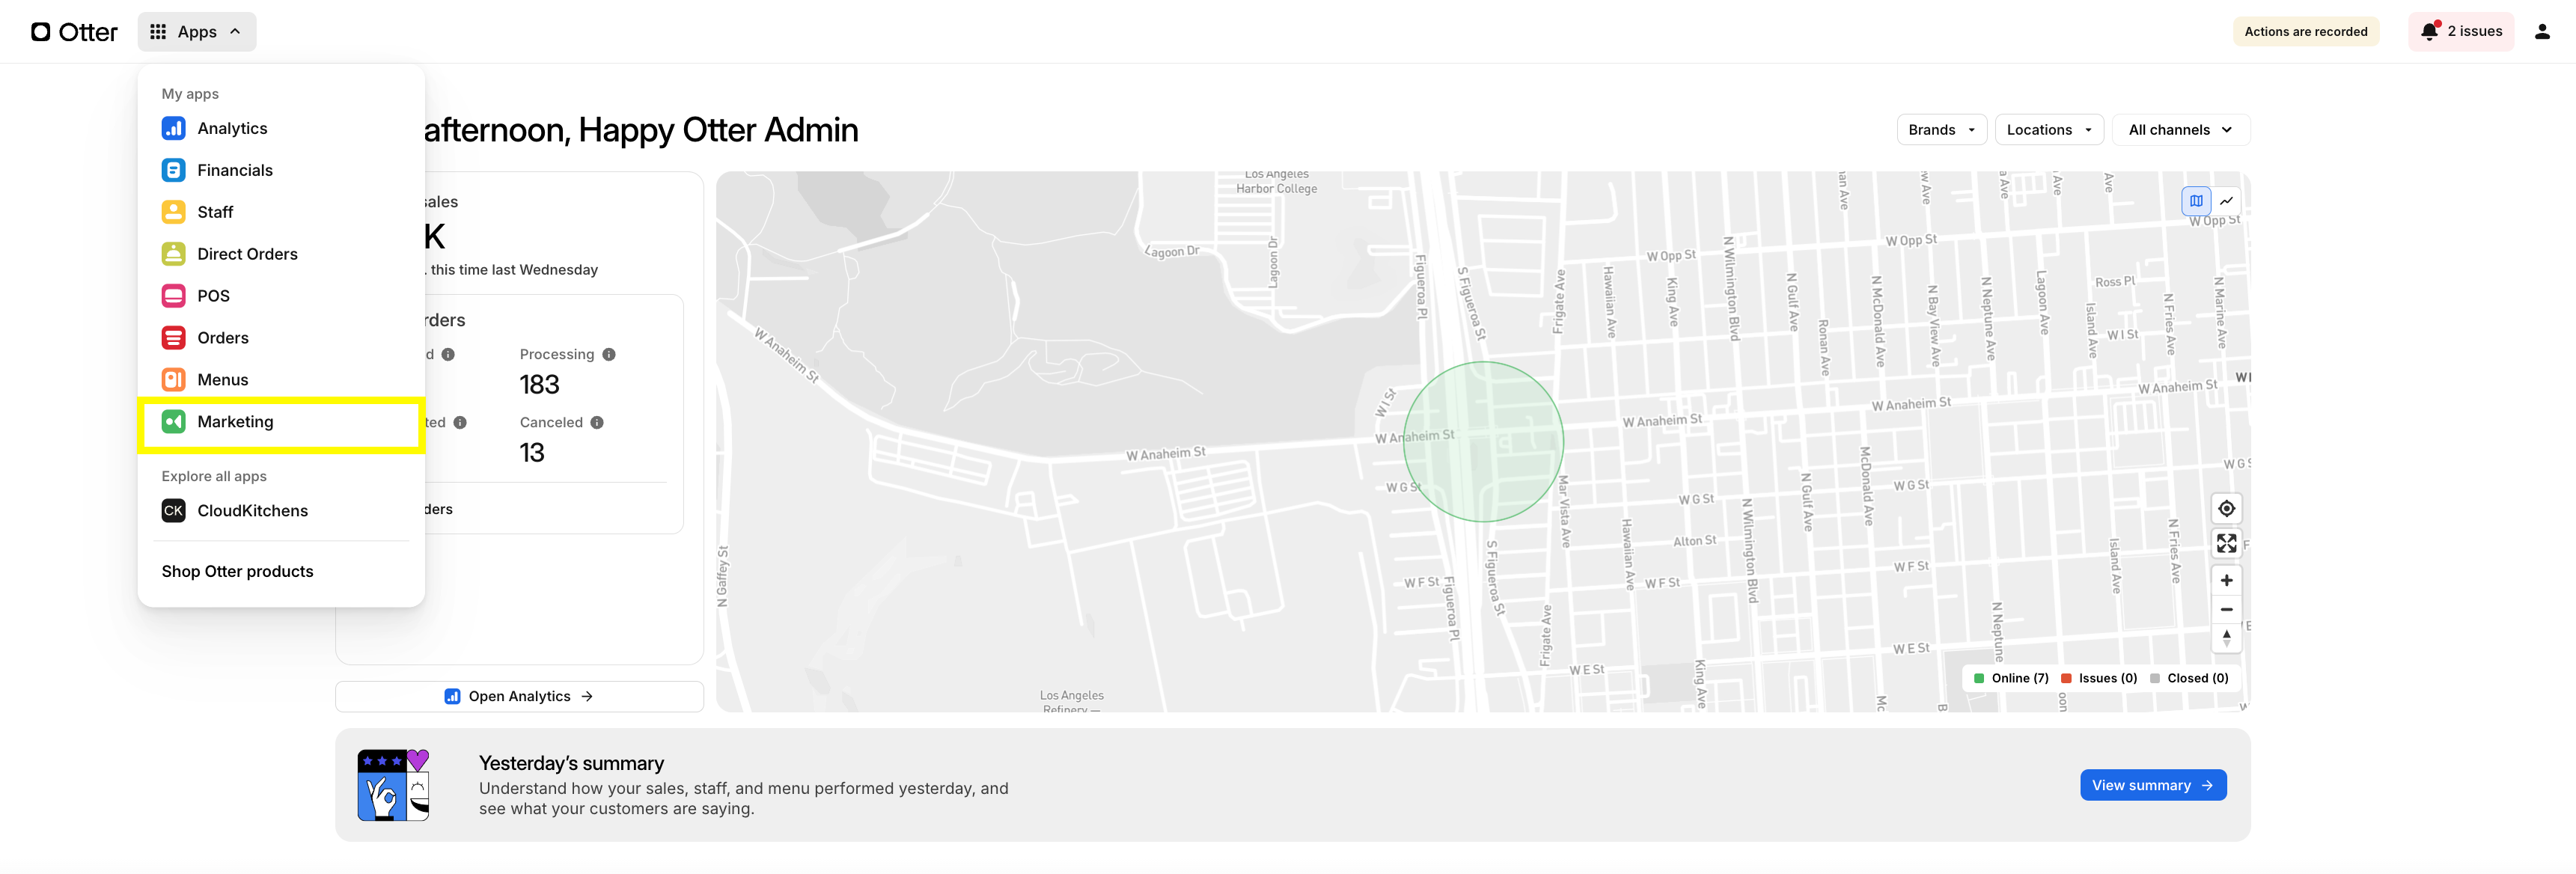
Task: Click View summary button
Action: point(2152,785)
